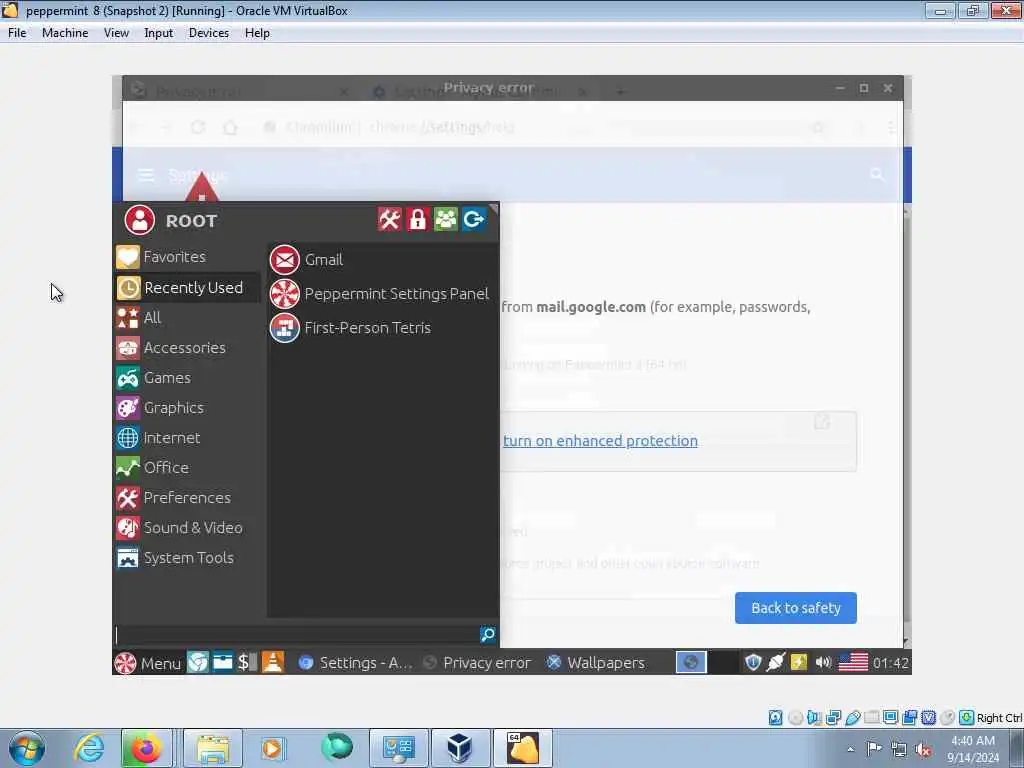Image resolution: width=1024 pixels, height=768 pixels.
Task: Open terminal from panel launcher
Action: (x=247, y=662)
